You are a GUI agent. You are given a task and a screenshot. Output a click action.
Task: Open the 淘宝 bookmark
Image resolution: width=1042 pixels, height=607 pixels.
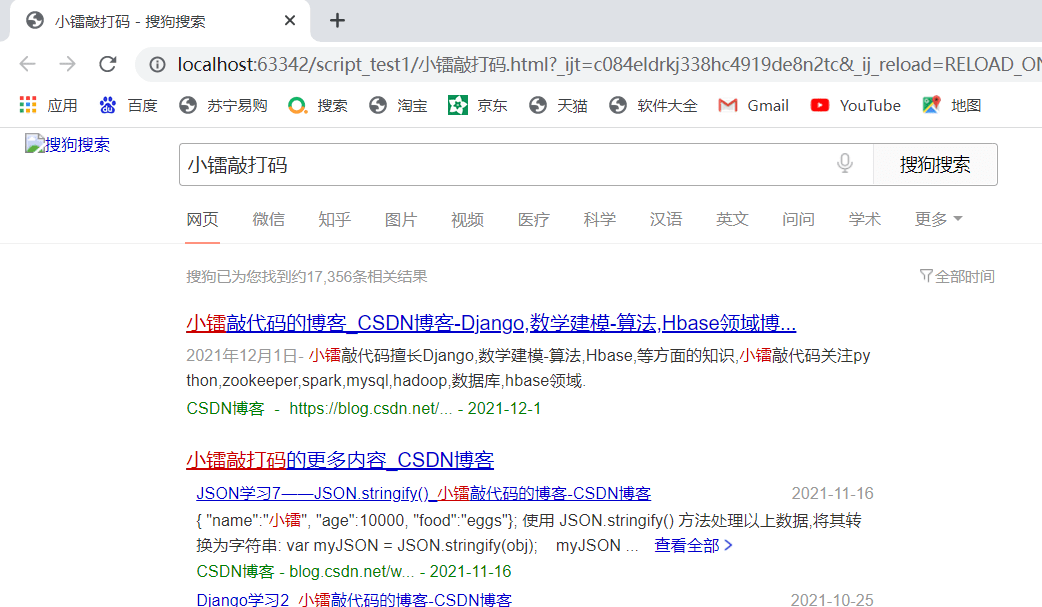(399, 105)
